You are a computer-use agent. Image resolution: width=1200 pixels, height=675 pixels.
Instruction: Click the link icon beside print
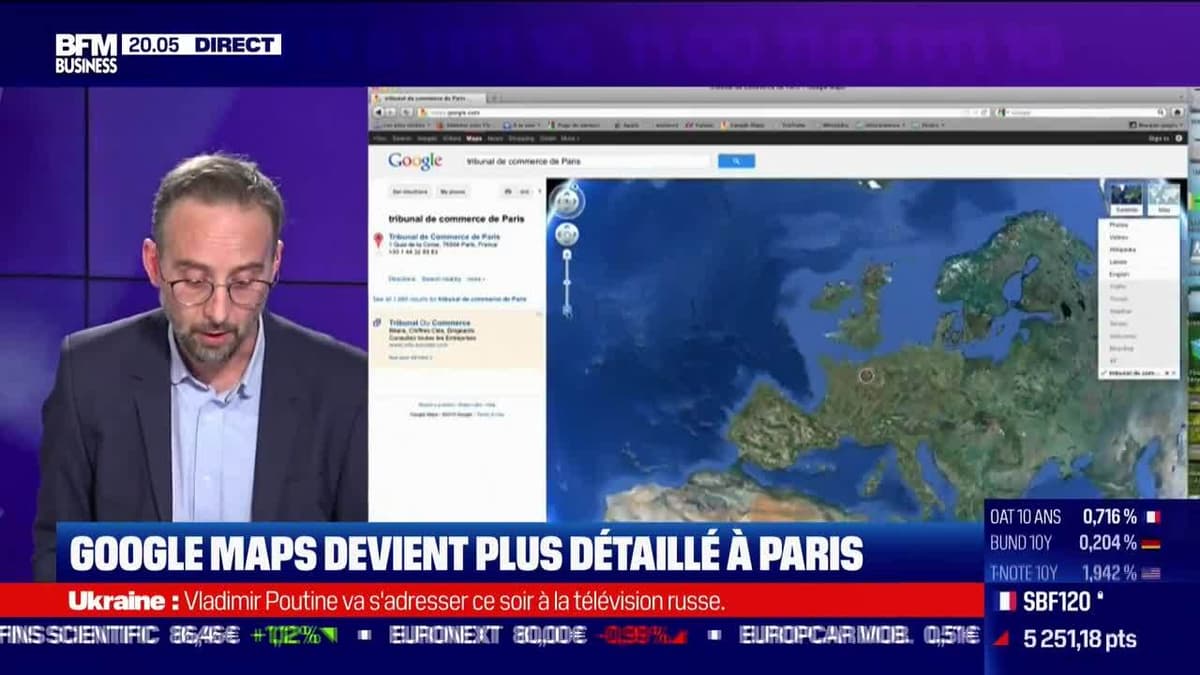[x=524, y=191]
